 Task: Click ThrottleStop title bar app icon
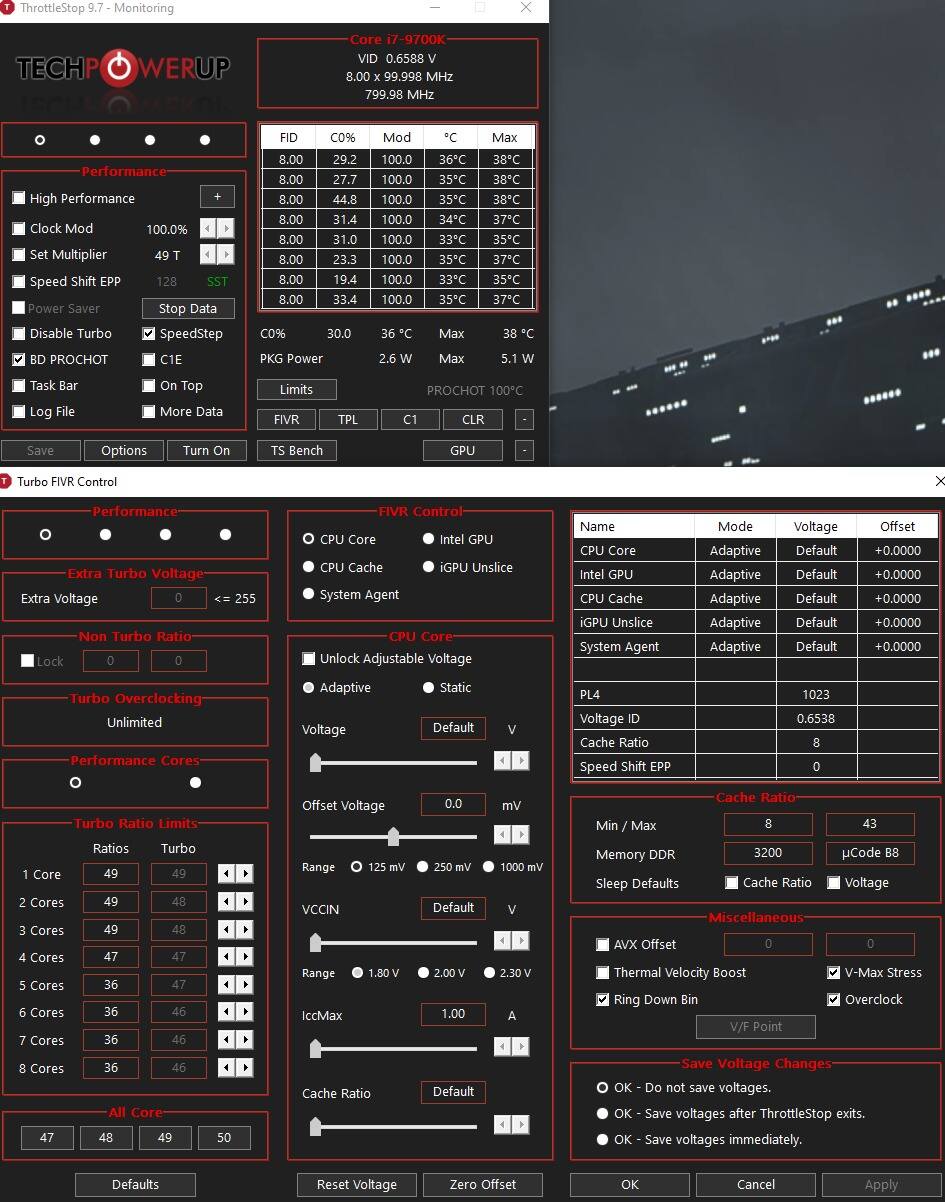click(x=8, y=8)
